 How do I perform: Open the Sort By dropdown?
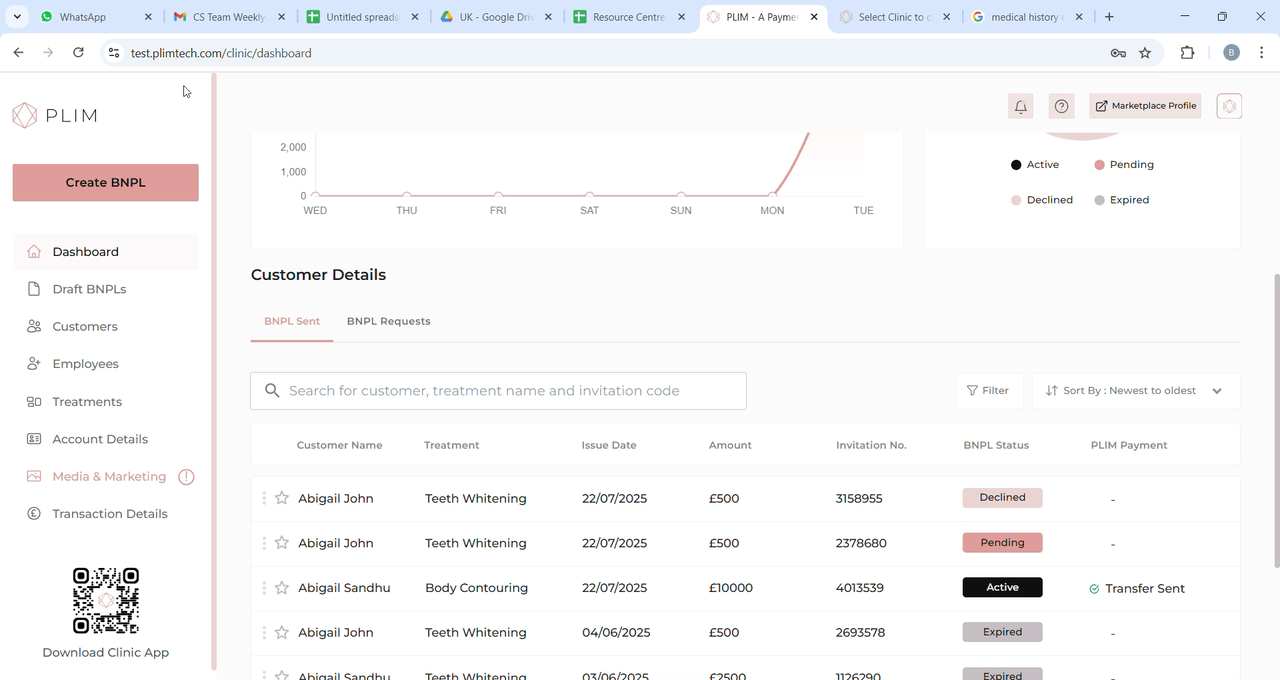1136,391
